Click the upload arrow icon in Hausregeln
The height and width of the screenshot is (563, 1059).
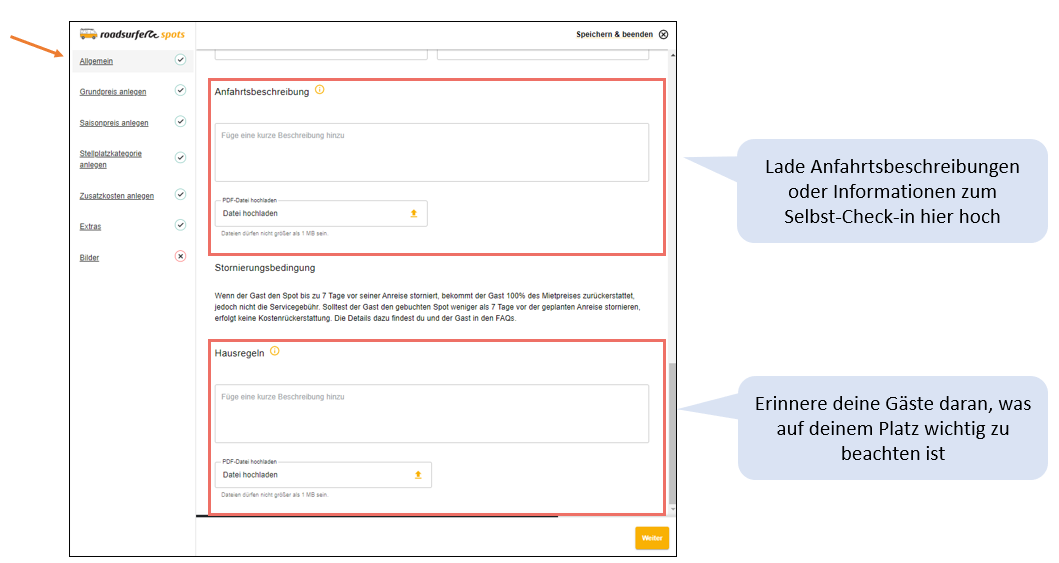[x=418, y=475]
